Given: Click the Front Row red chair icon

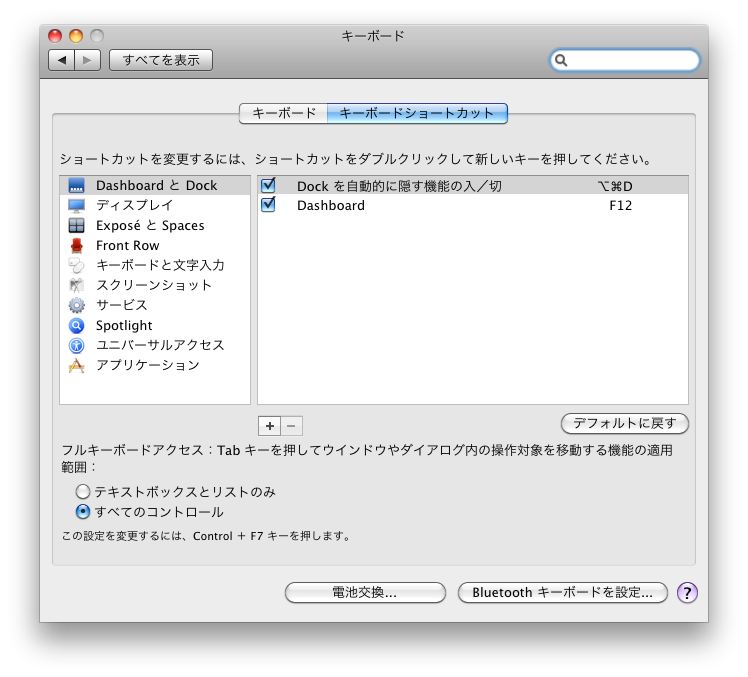Looking at the screenshot, I should click(76, 246).
